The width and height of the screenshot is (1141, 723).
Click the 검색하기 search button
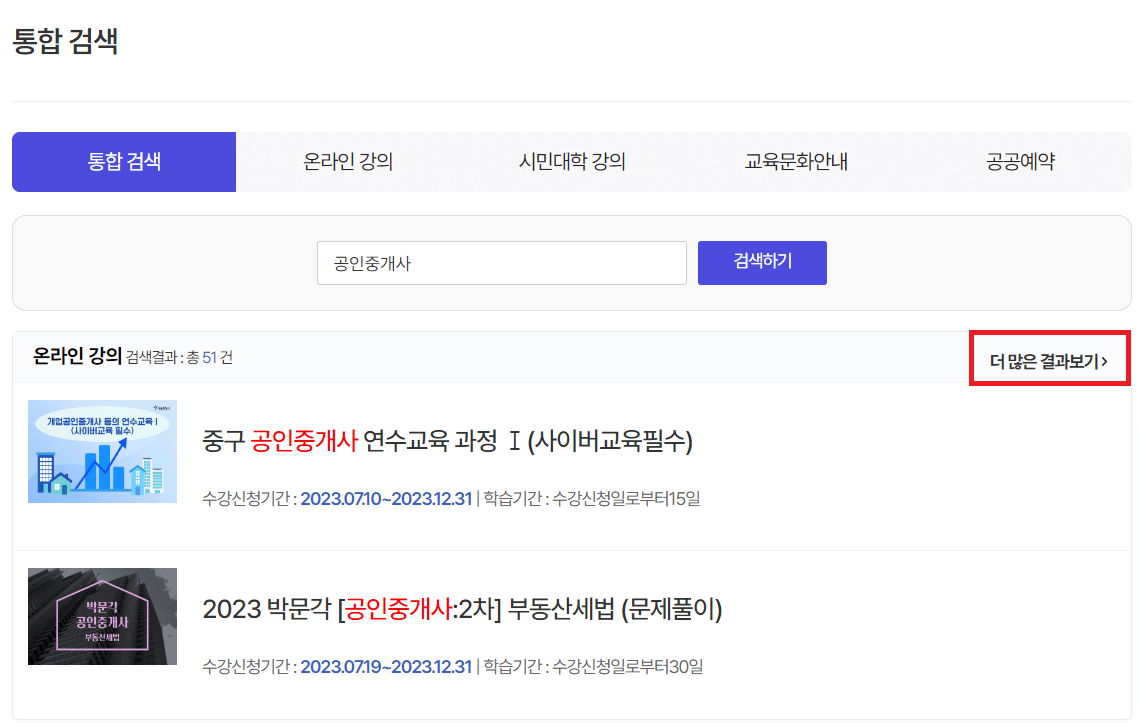762,262
